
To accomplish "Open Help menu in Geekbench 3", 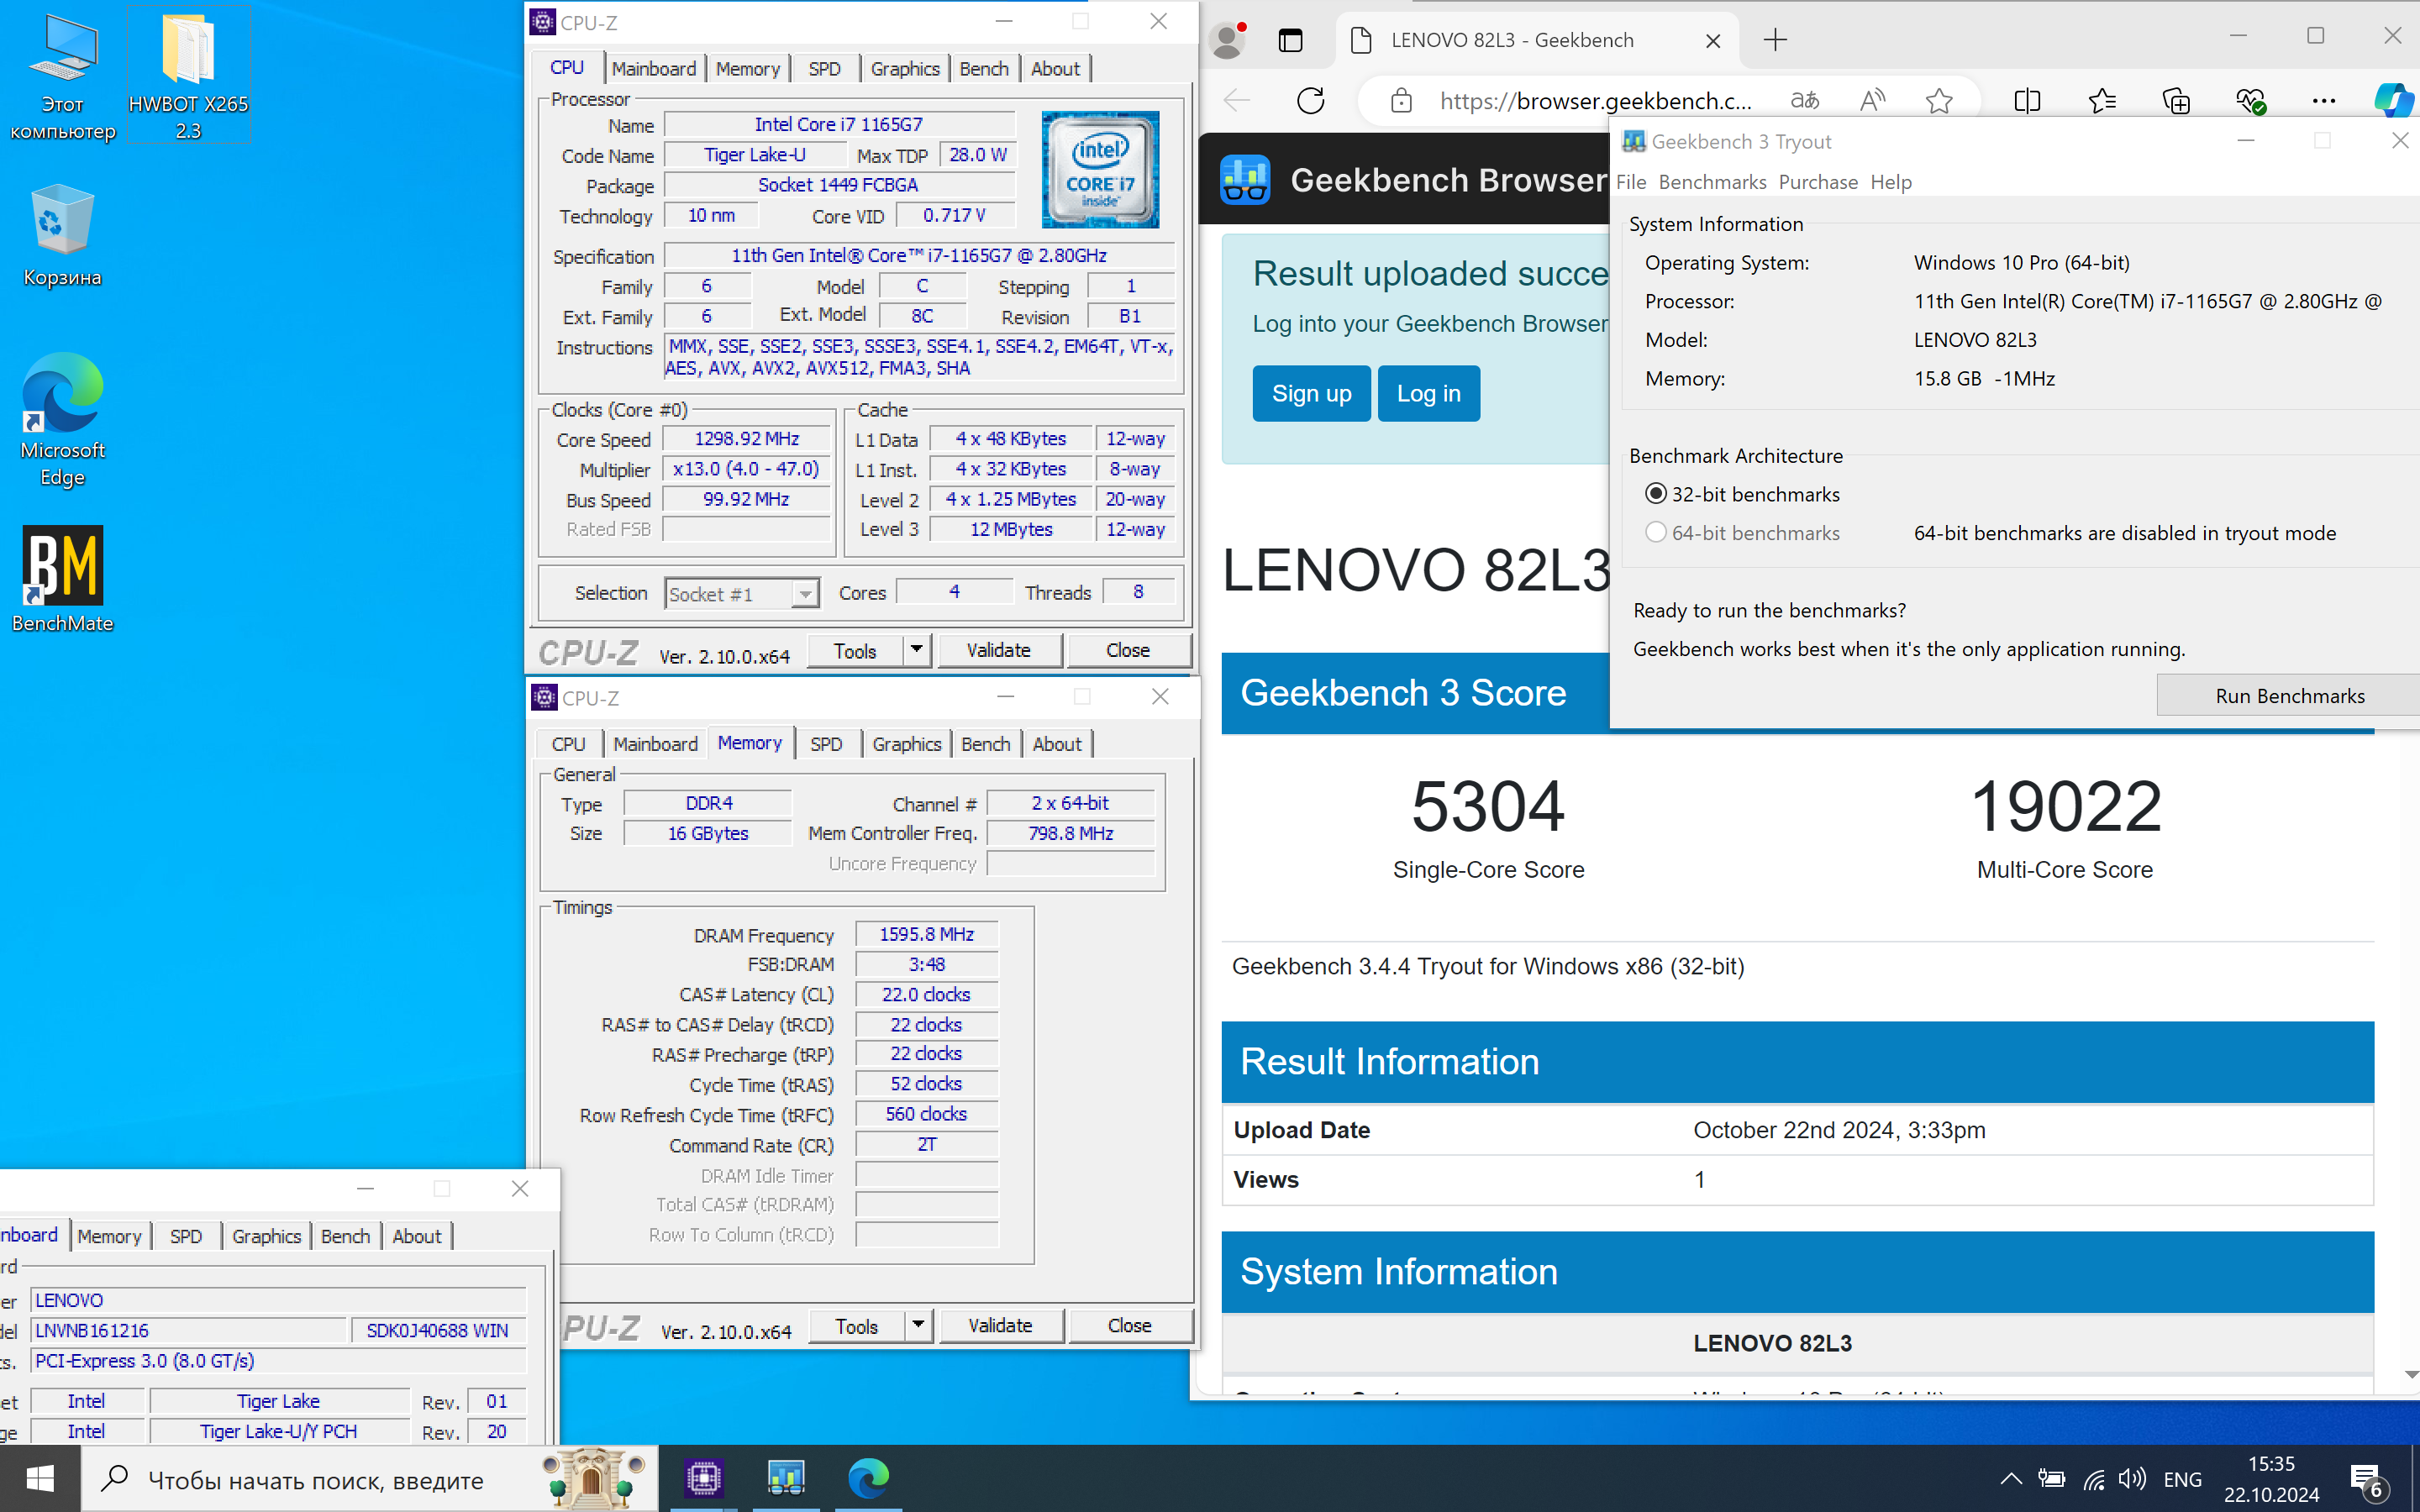I will coord(1891,182).
